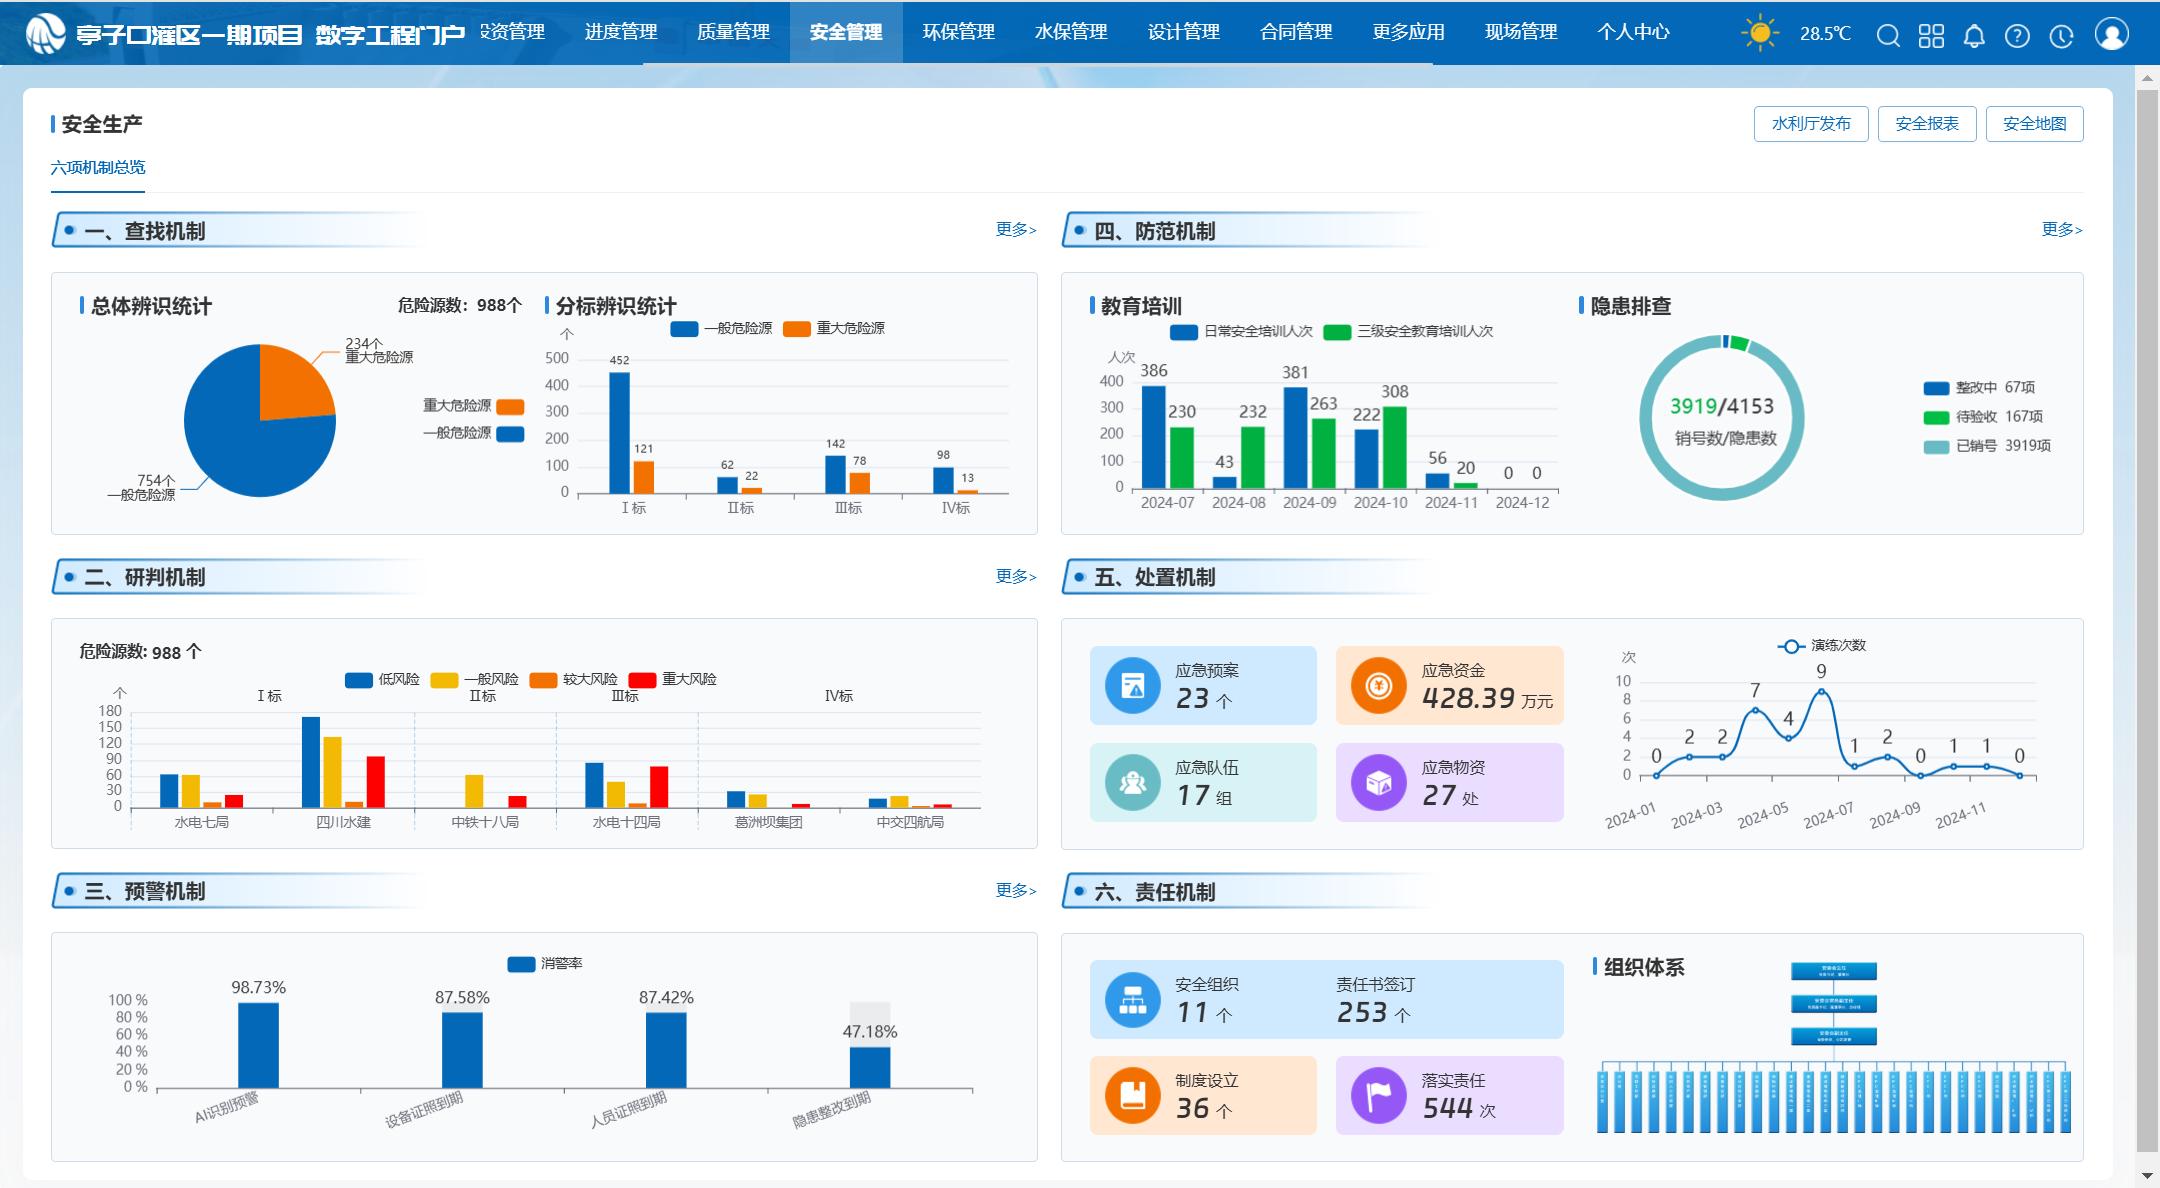This screenshot has height=1188, width=2160.
Task: Click the 落实责任 purple flag icon
Action: coord(1378,1096)
